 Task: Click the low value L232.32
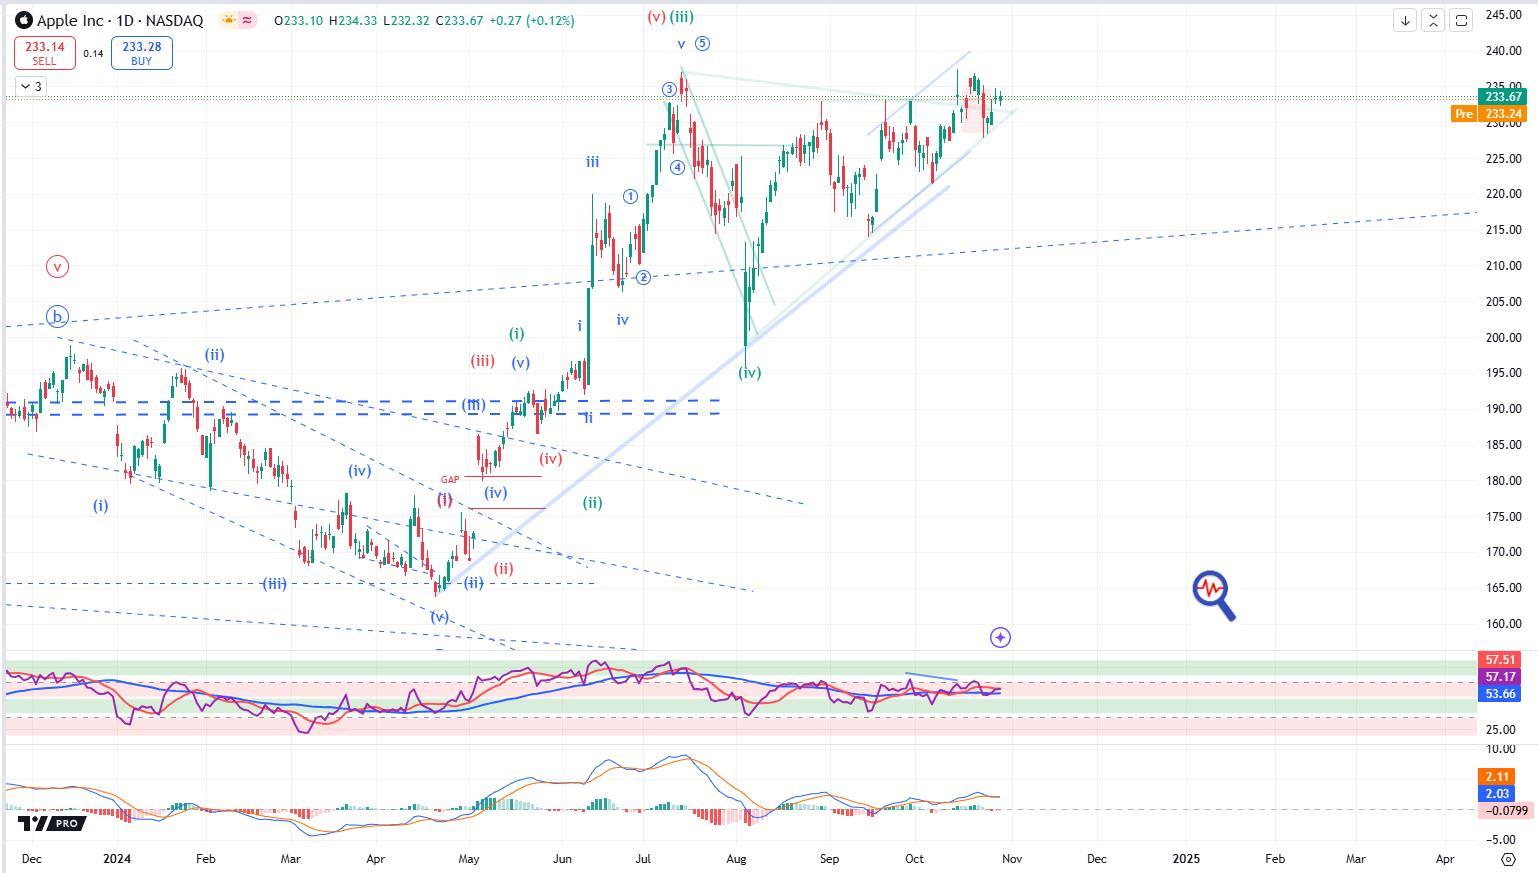407,20
